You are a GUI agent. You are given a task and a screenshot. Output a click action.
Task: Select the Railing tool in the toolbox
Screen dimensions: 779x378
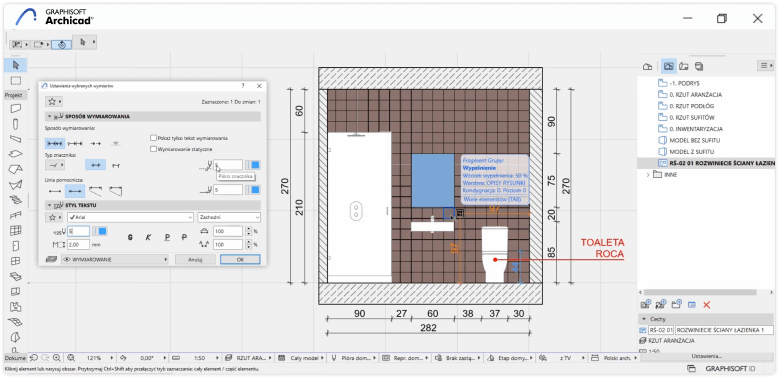15,215
